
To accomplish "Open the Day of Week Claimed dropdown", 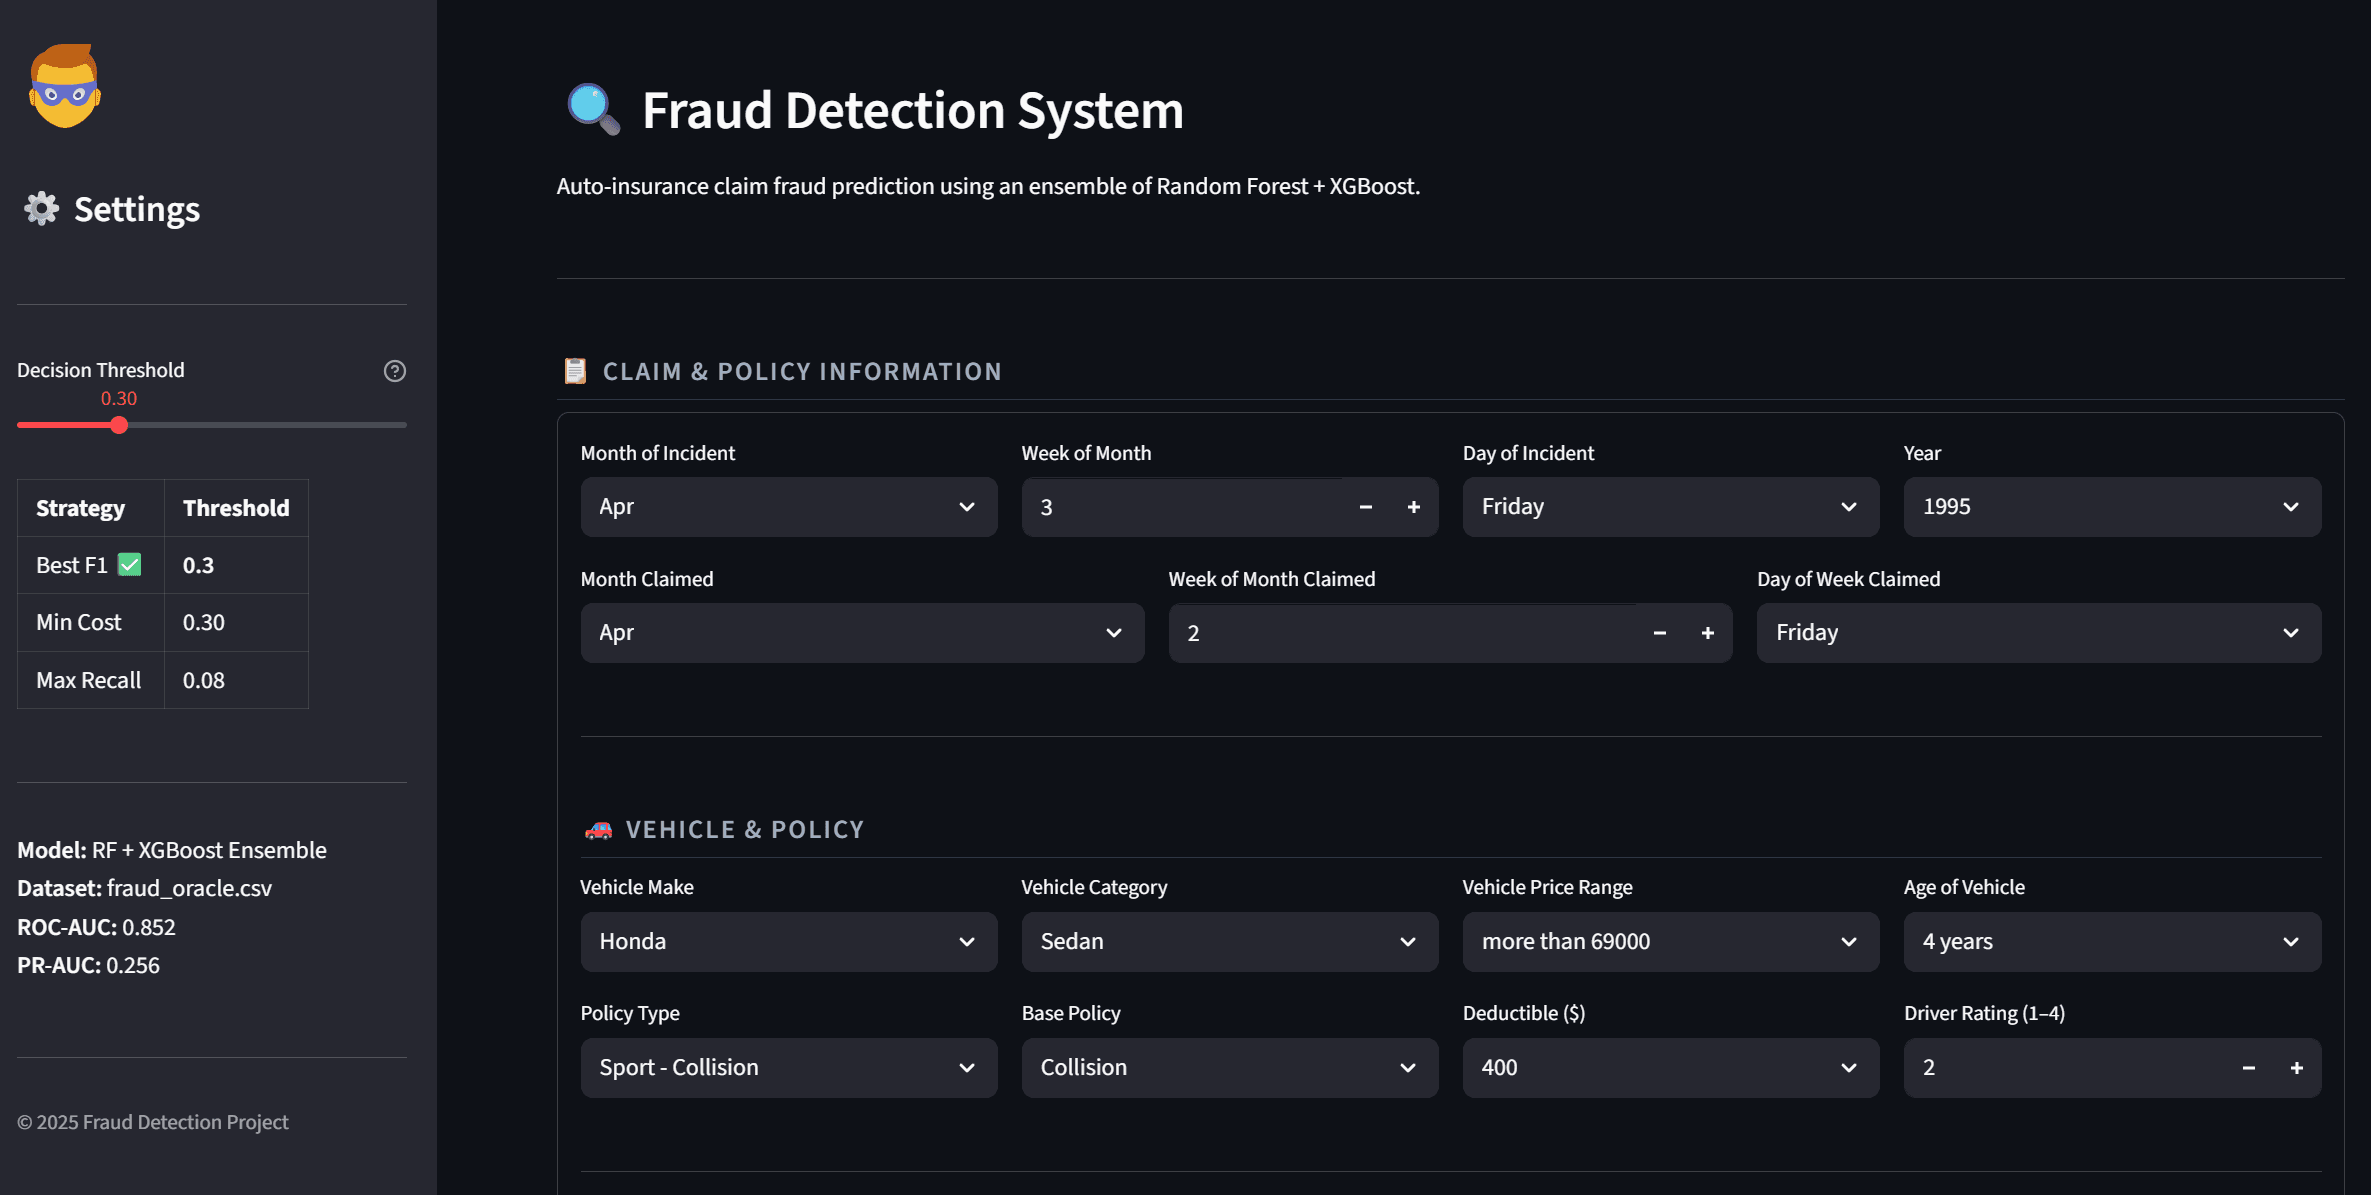I will click(x=2039, y=633).
